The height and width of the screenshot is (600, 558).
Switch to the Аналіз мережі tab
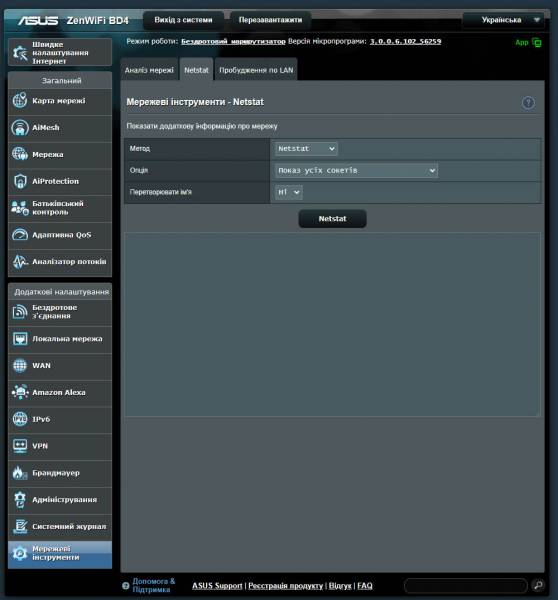(x=149, y=70)
